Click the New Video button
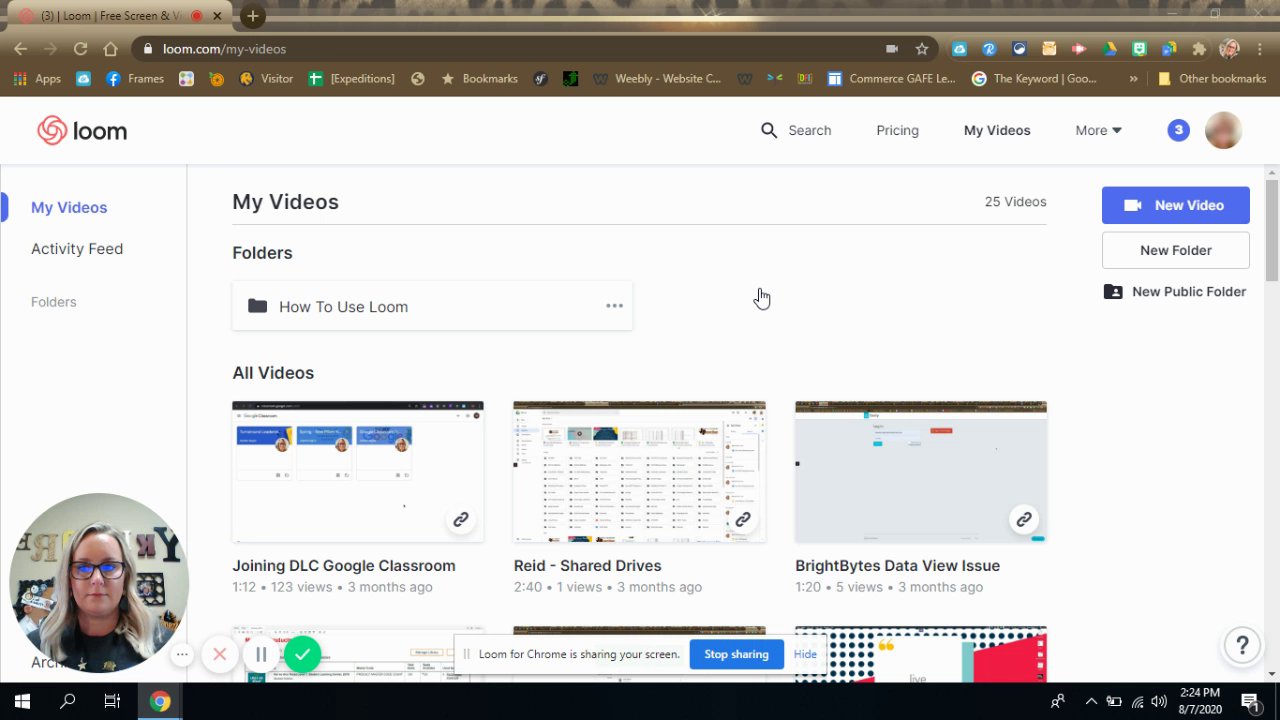 (1175, 205)
